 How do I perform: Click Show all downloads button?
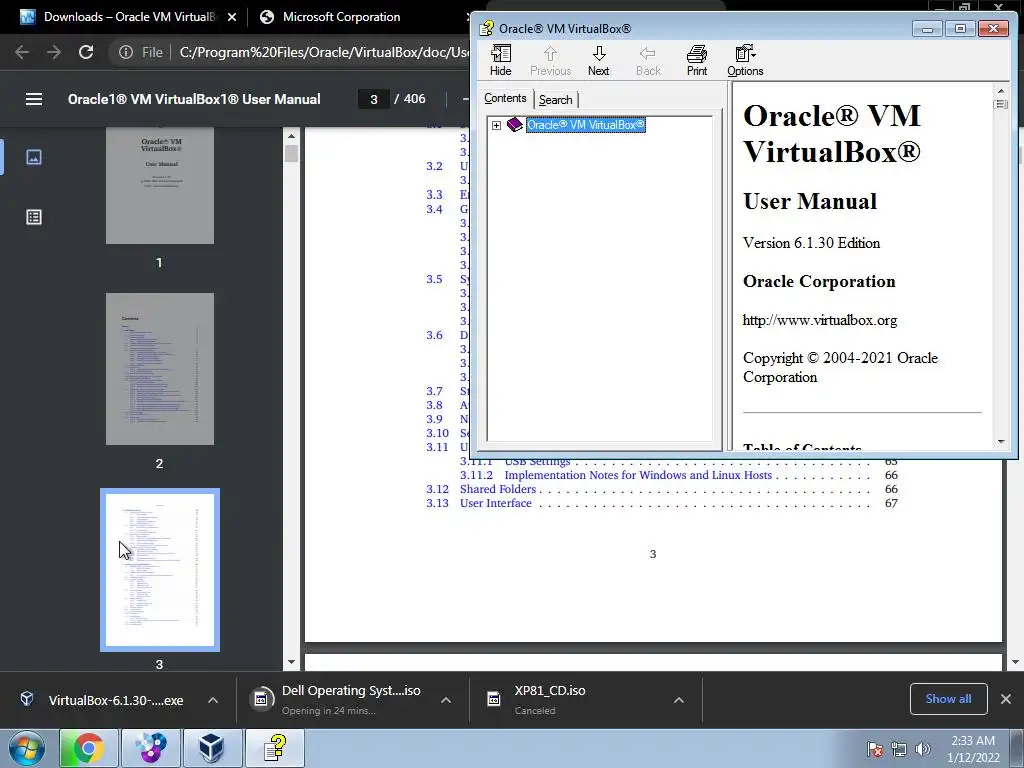pyautogui.click(x=948, y=699)
